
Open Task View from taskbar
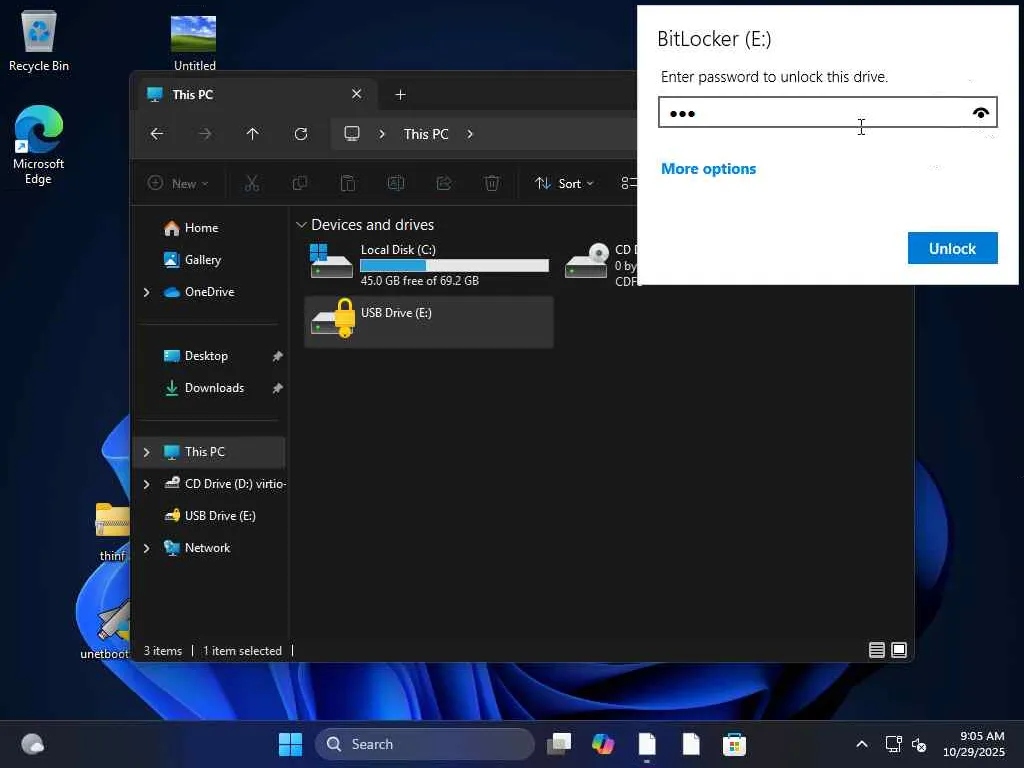pos(559,744)
